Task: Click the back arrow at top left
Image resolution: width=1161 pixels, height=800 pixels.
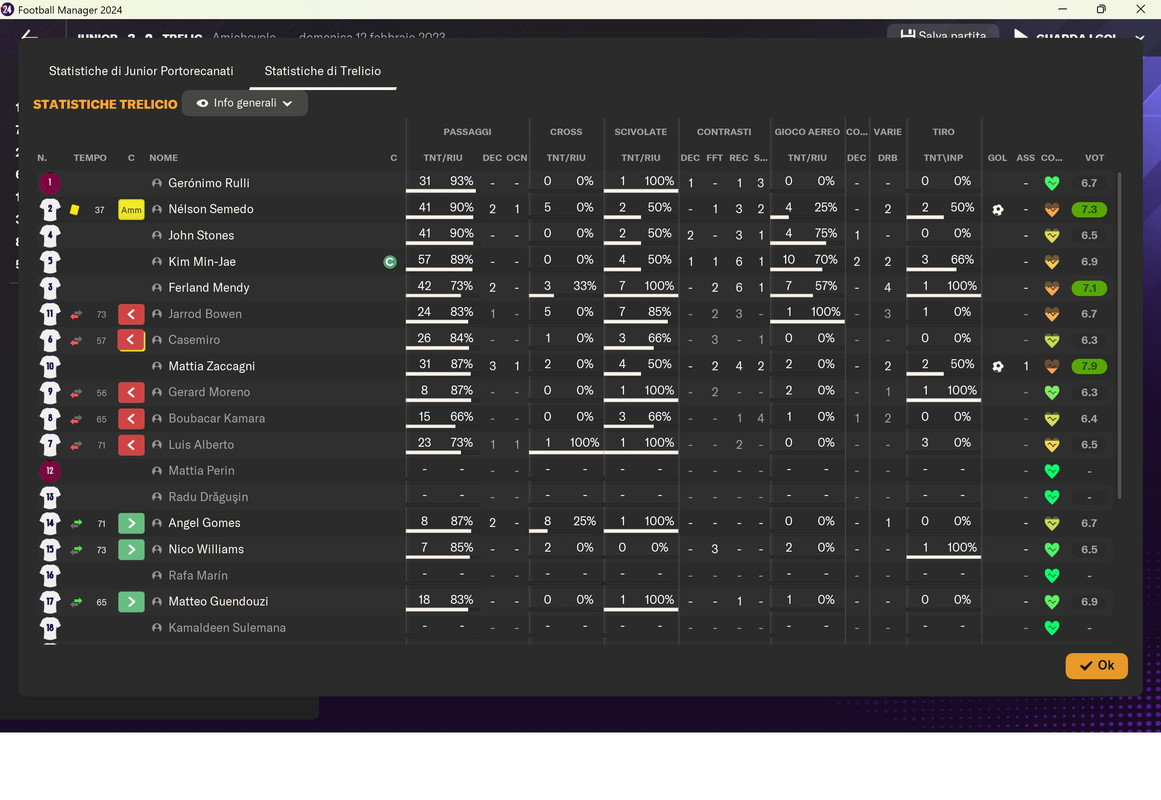Action: pos(30,35)
